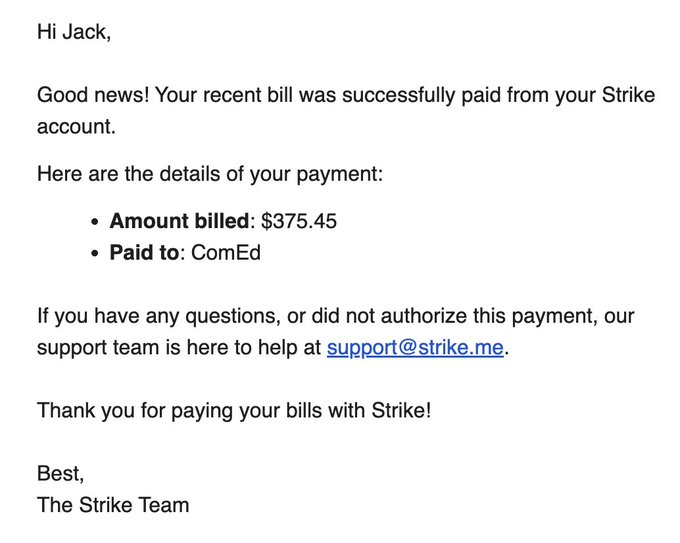Screen dimensions: 680x543
Task: Click 'Here are the details of your payment:'
Action: (x=210, y=174)
